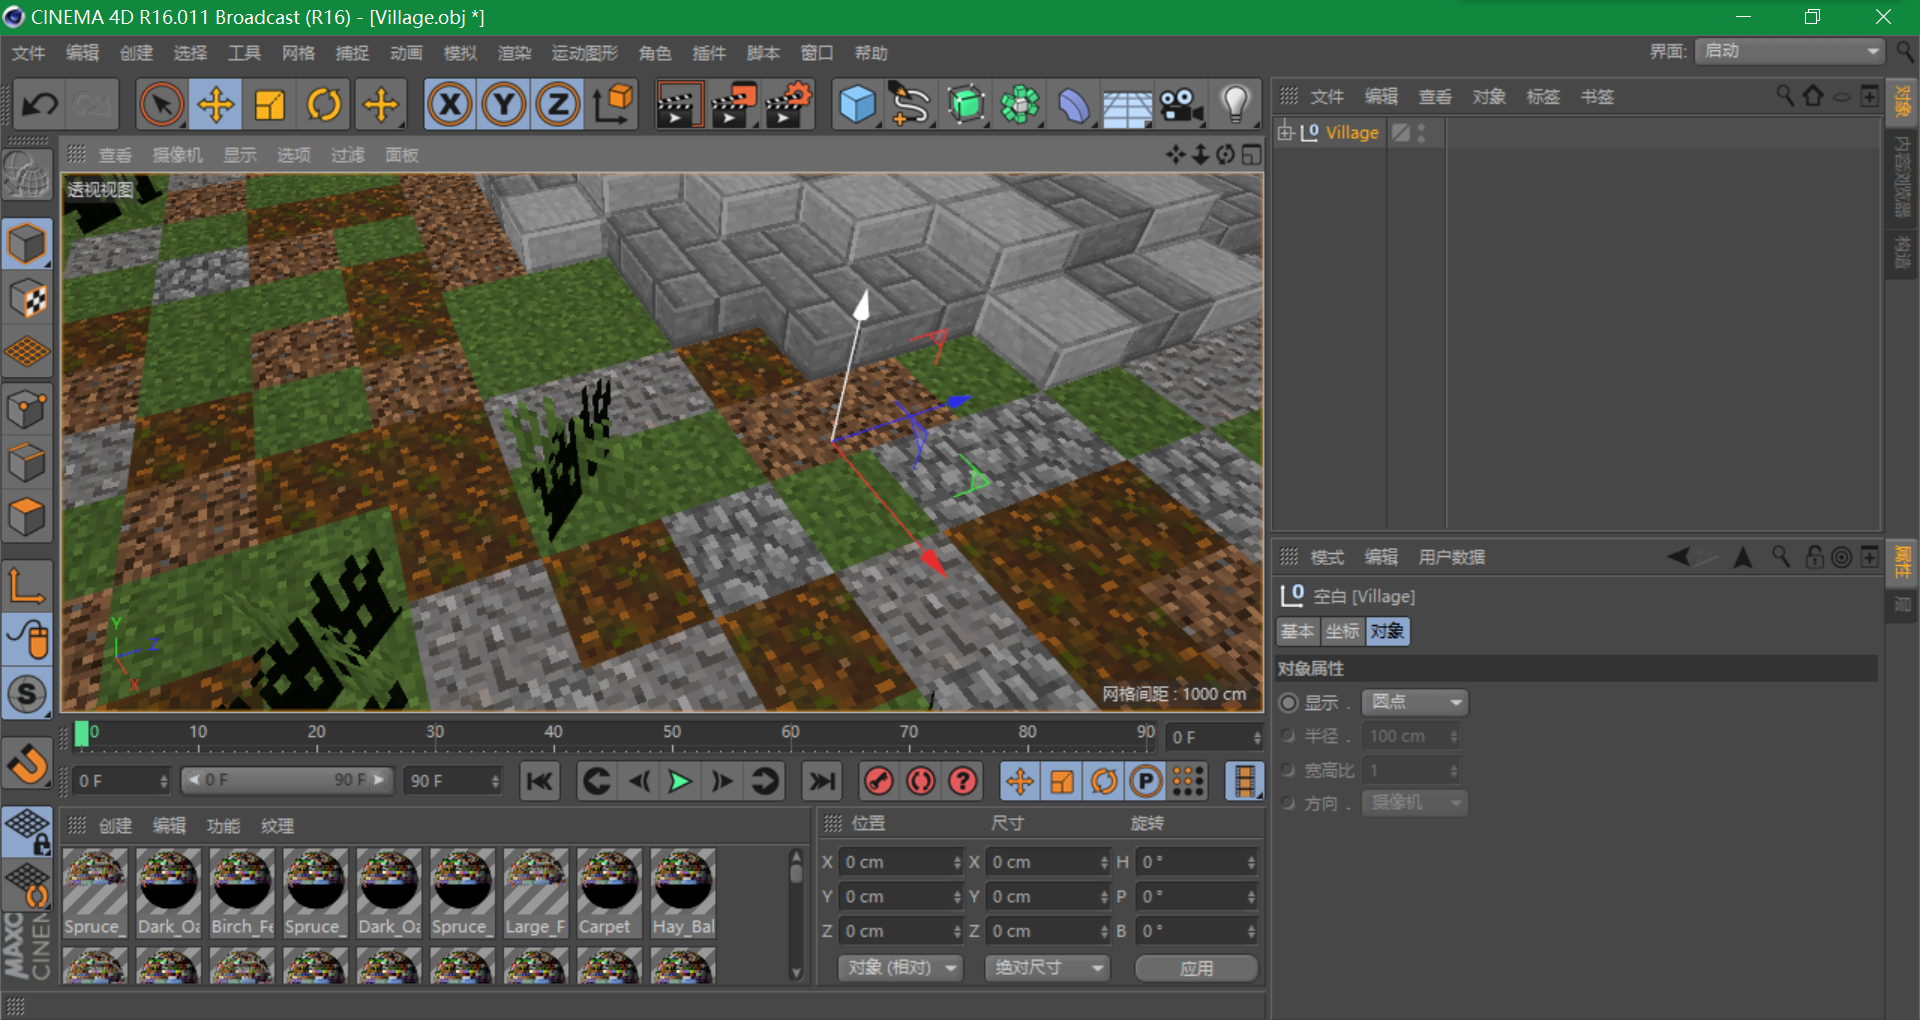Toggle snap magnet S icon
1920x1020 pixels.
point(27,693)
